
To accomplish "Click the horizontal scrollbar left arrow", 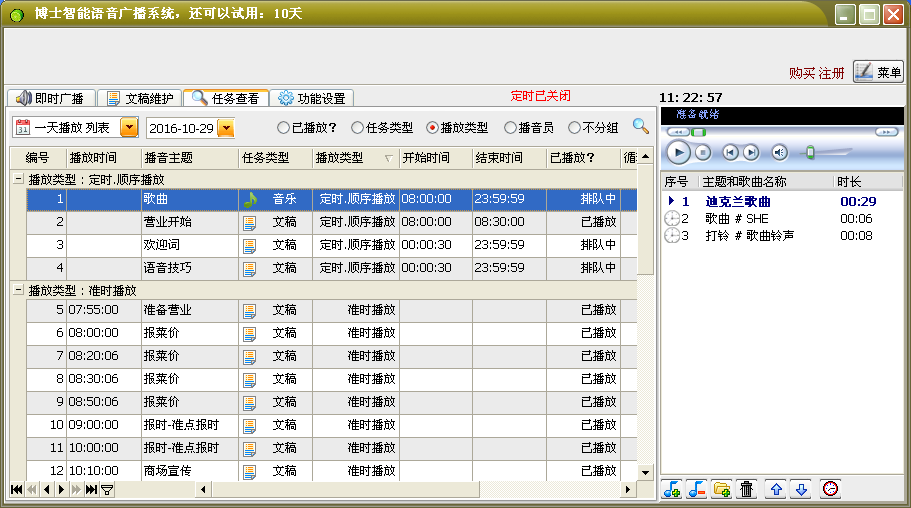I will tap(203, 489).
